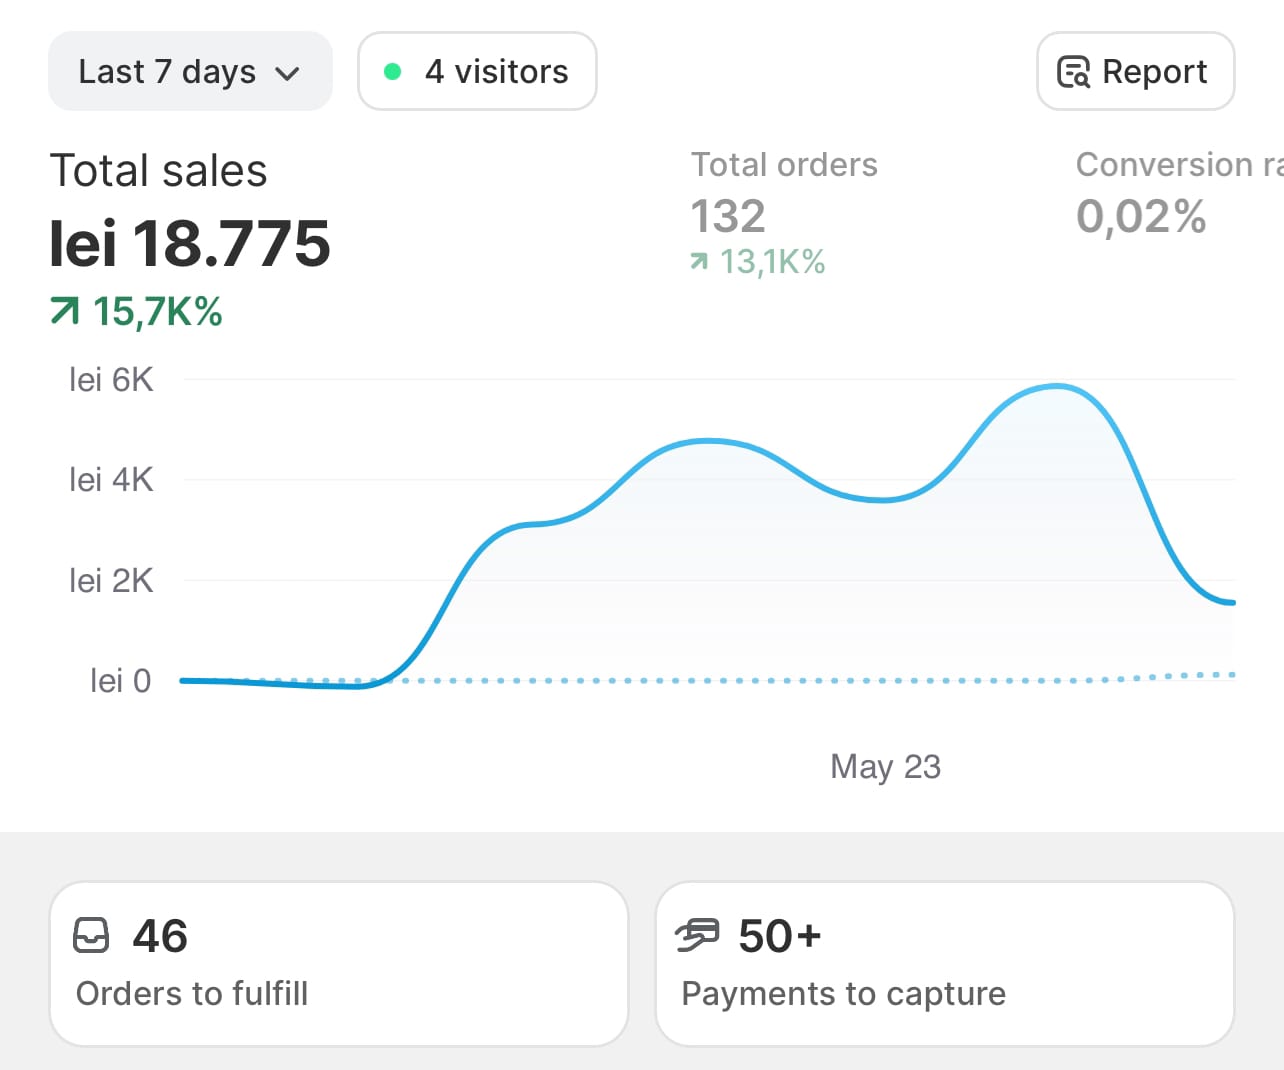Click the green live visitors dot

tap(393, 72)
